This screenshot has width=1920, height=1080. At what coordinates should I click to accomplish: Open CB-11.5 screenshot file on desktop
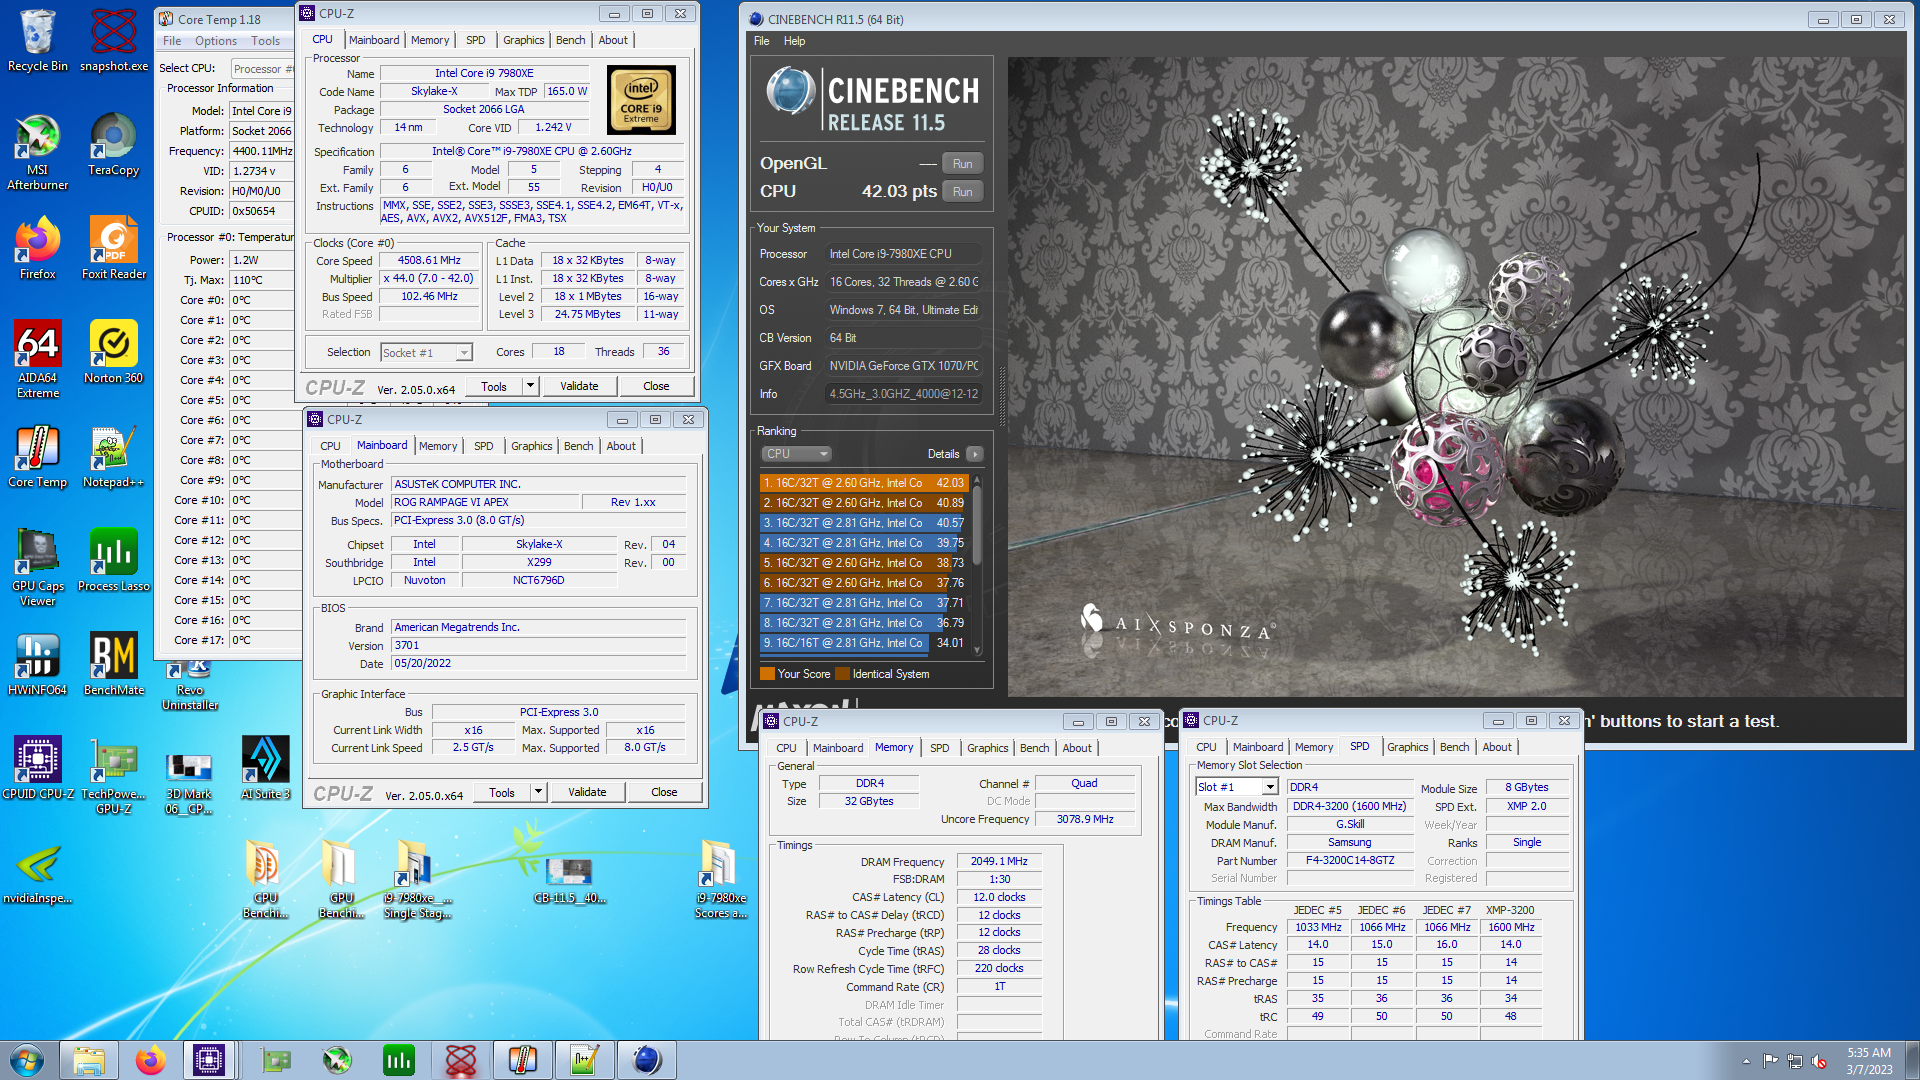point(570,880)
